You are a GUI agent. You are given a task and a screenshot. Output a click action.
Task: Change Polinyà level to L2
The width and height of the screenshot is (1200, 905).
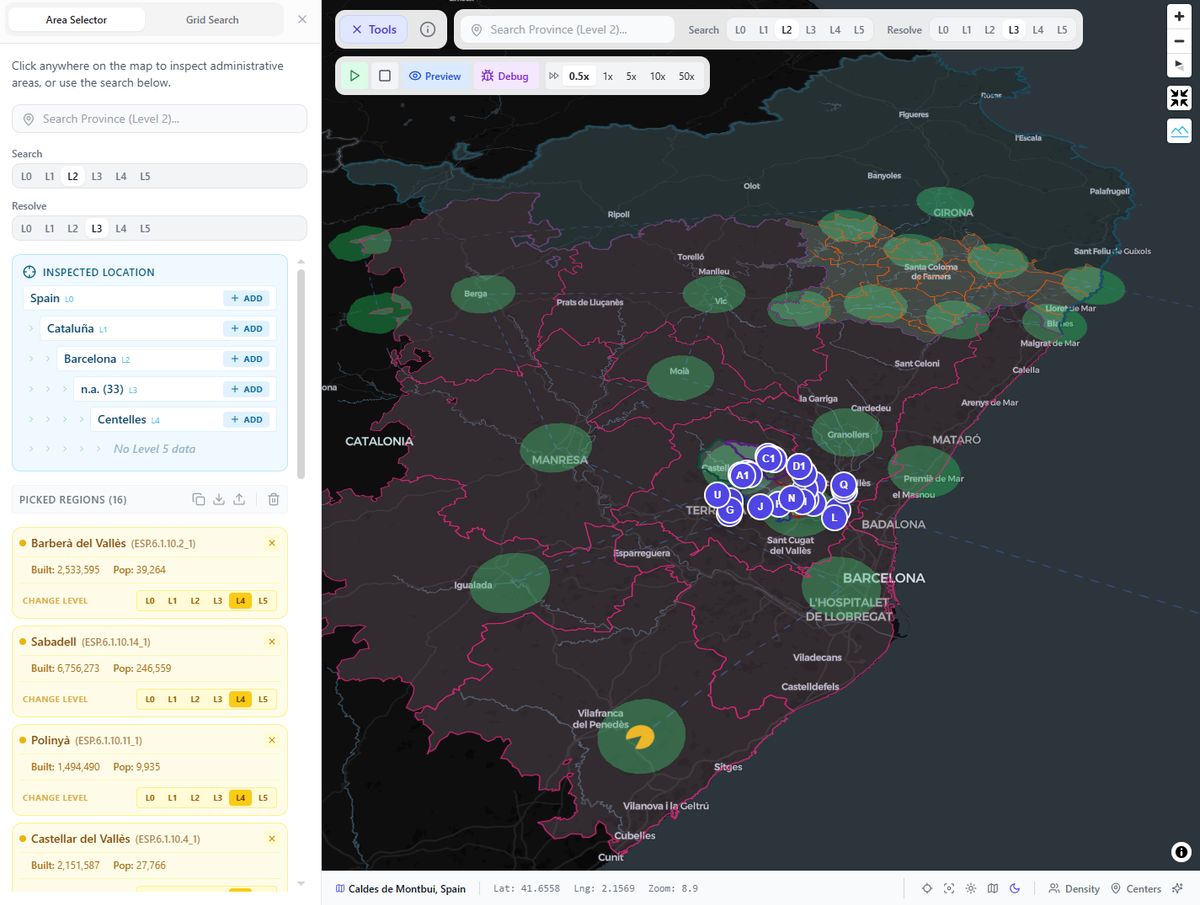tap(195, 798)
